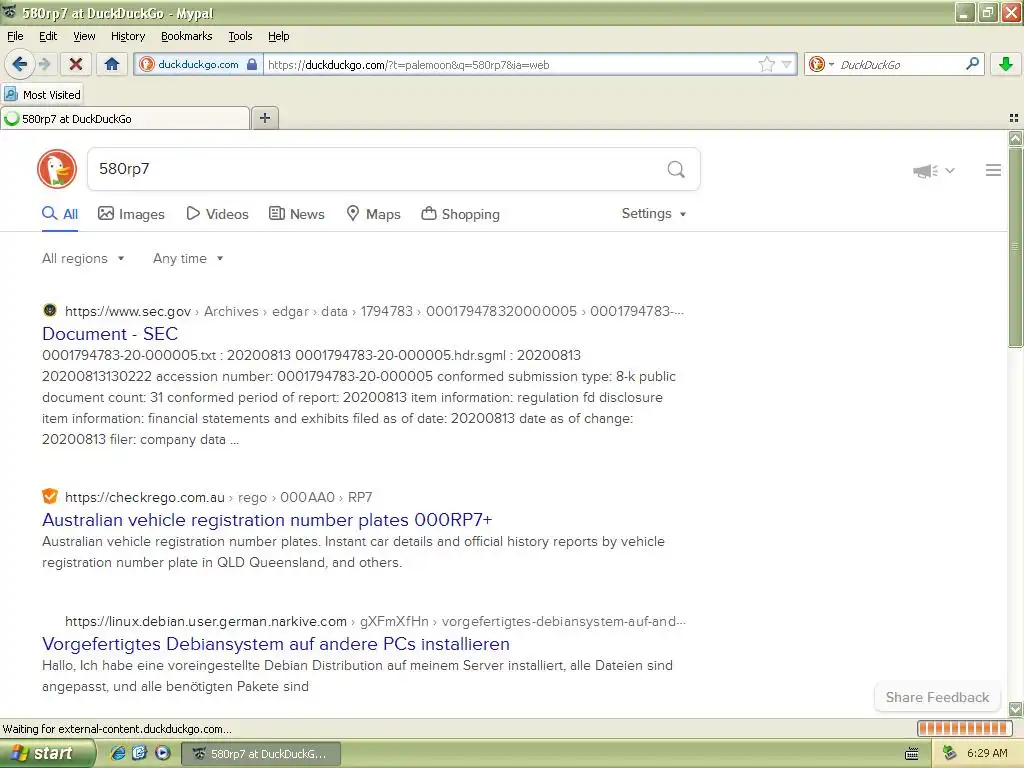Image resolution: width=1024 pixels, height=768 pixels.
Task: Open the Edit menu
Action: 48,36
